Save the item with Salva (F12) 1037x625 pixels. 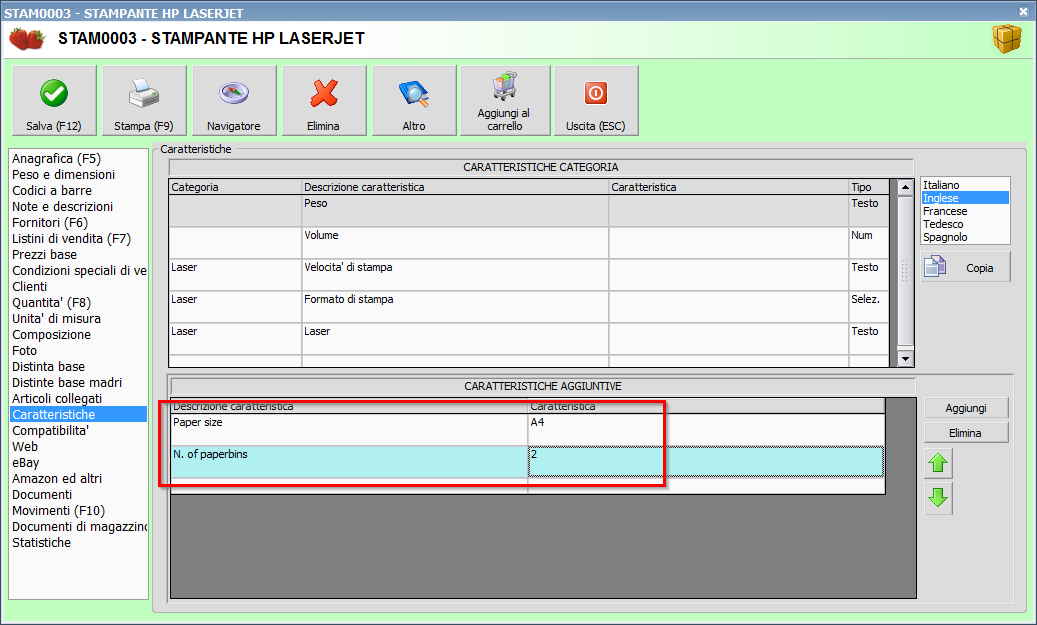pos(54,101)
